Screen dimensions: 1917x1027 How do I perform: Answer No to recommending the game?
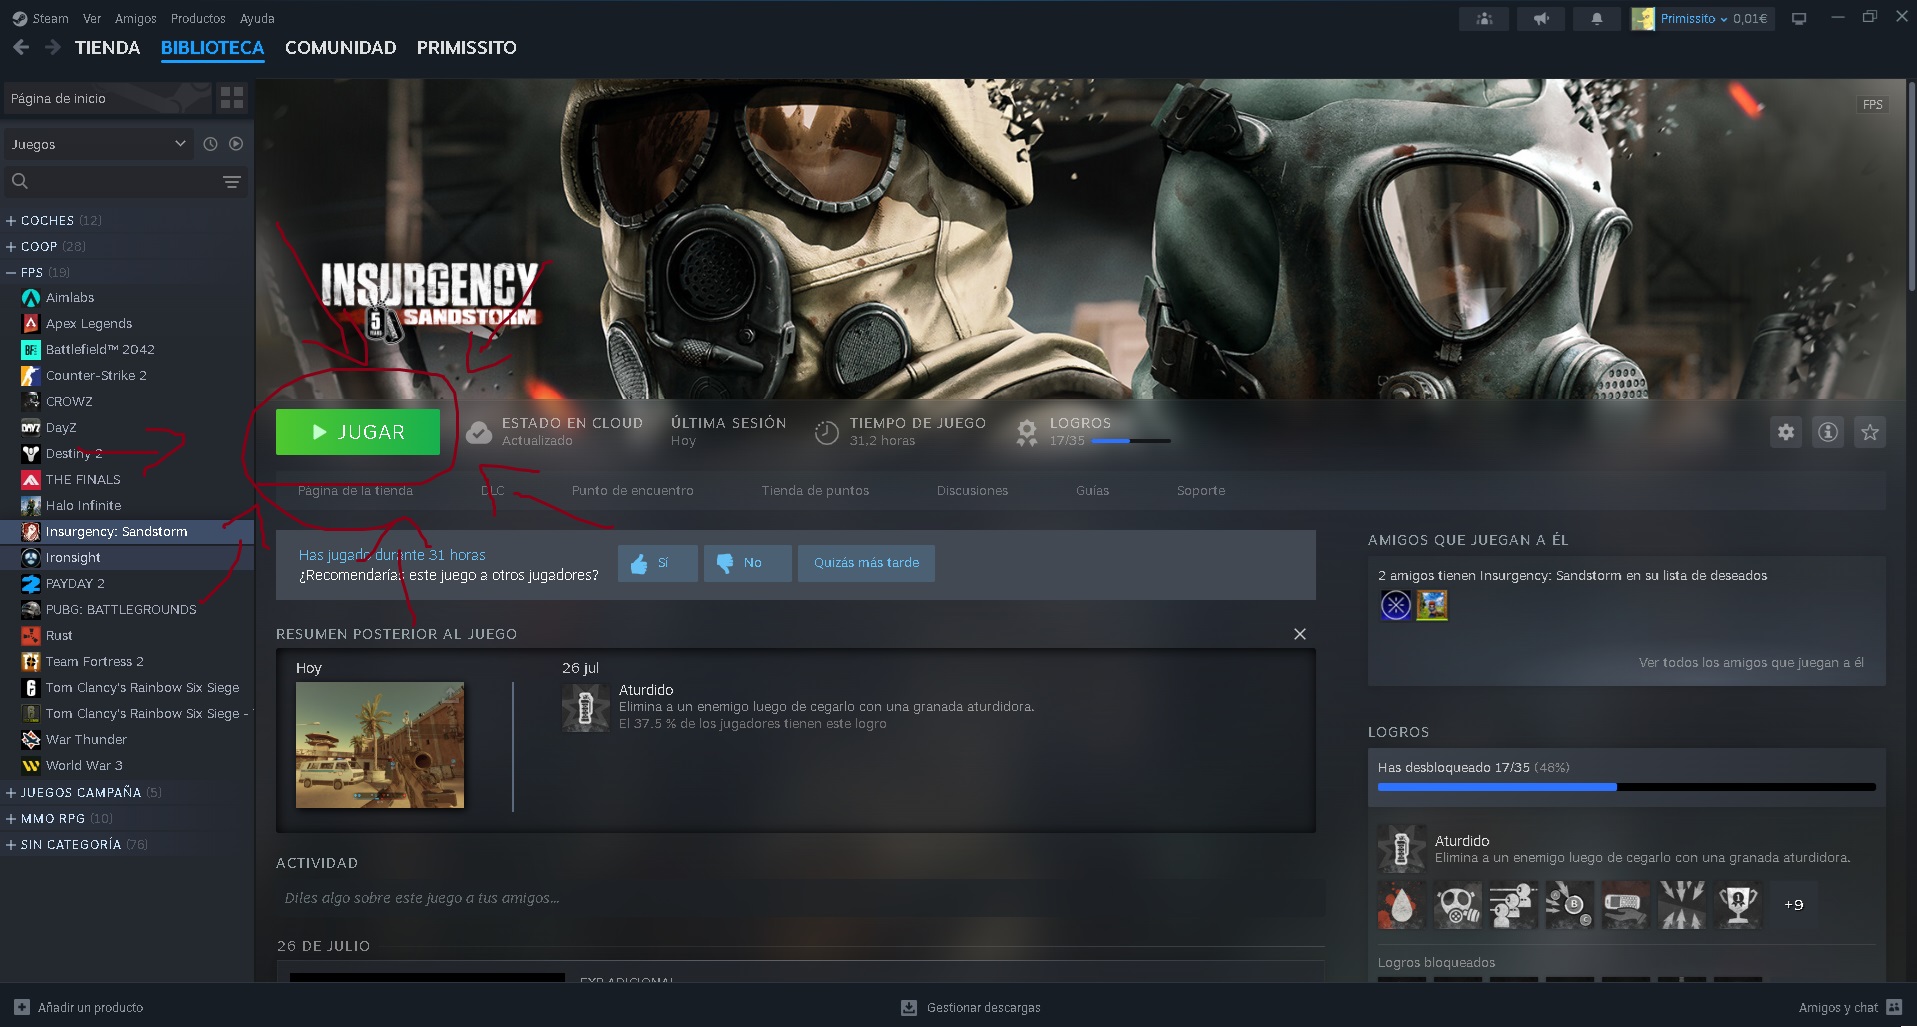747,563
